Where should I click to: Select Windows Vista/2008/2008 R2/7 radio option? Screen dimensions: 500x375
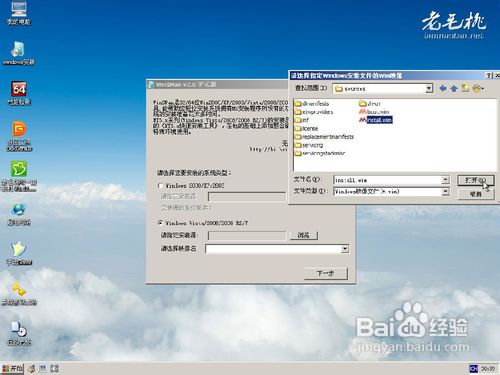tap(161, 223)
